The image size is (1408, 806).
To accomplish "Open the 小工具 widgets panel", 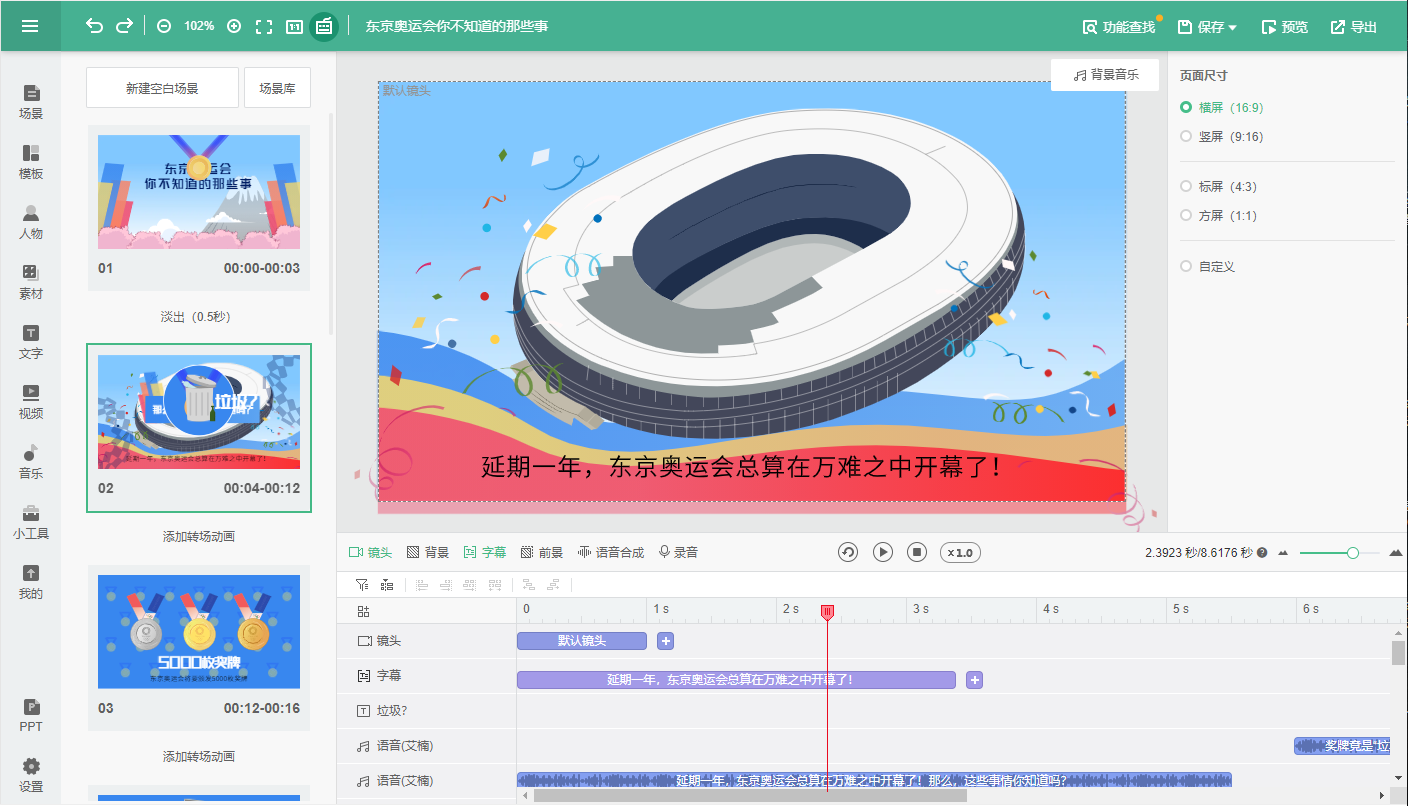I will point(31,522).
